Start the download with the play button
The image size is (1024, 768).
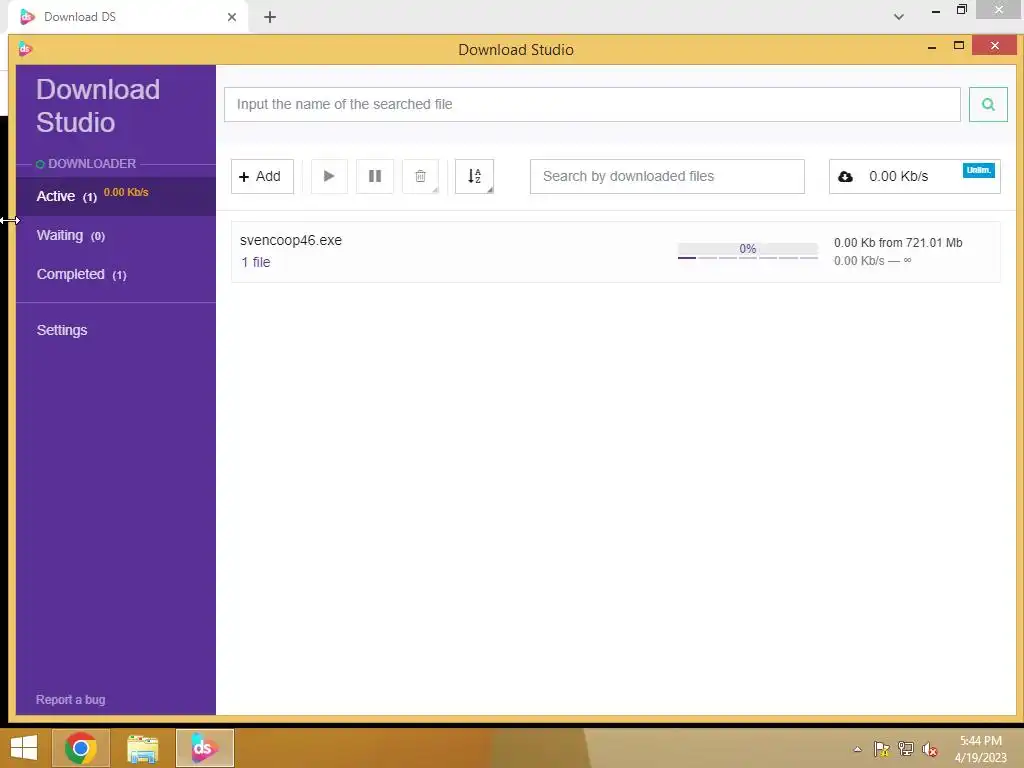pos(329,176)
